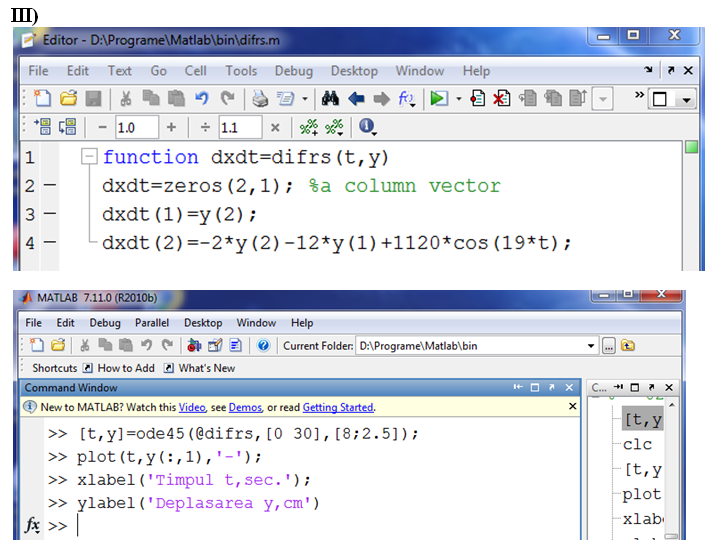Click GUIDE icon in MATLAB toolbar

pos(215,345)
